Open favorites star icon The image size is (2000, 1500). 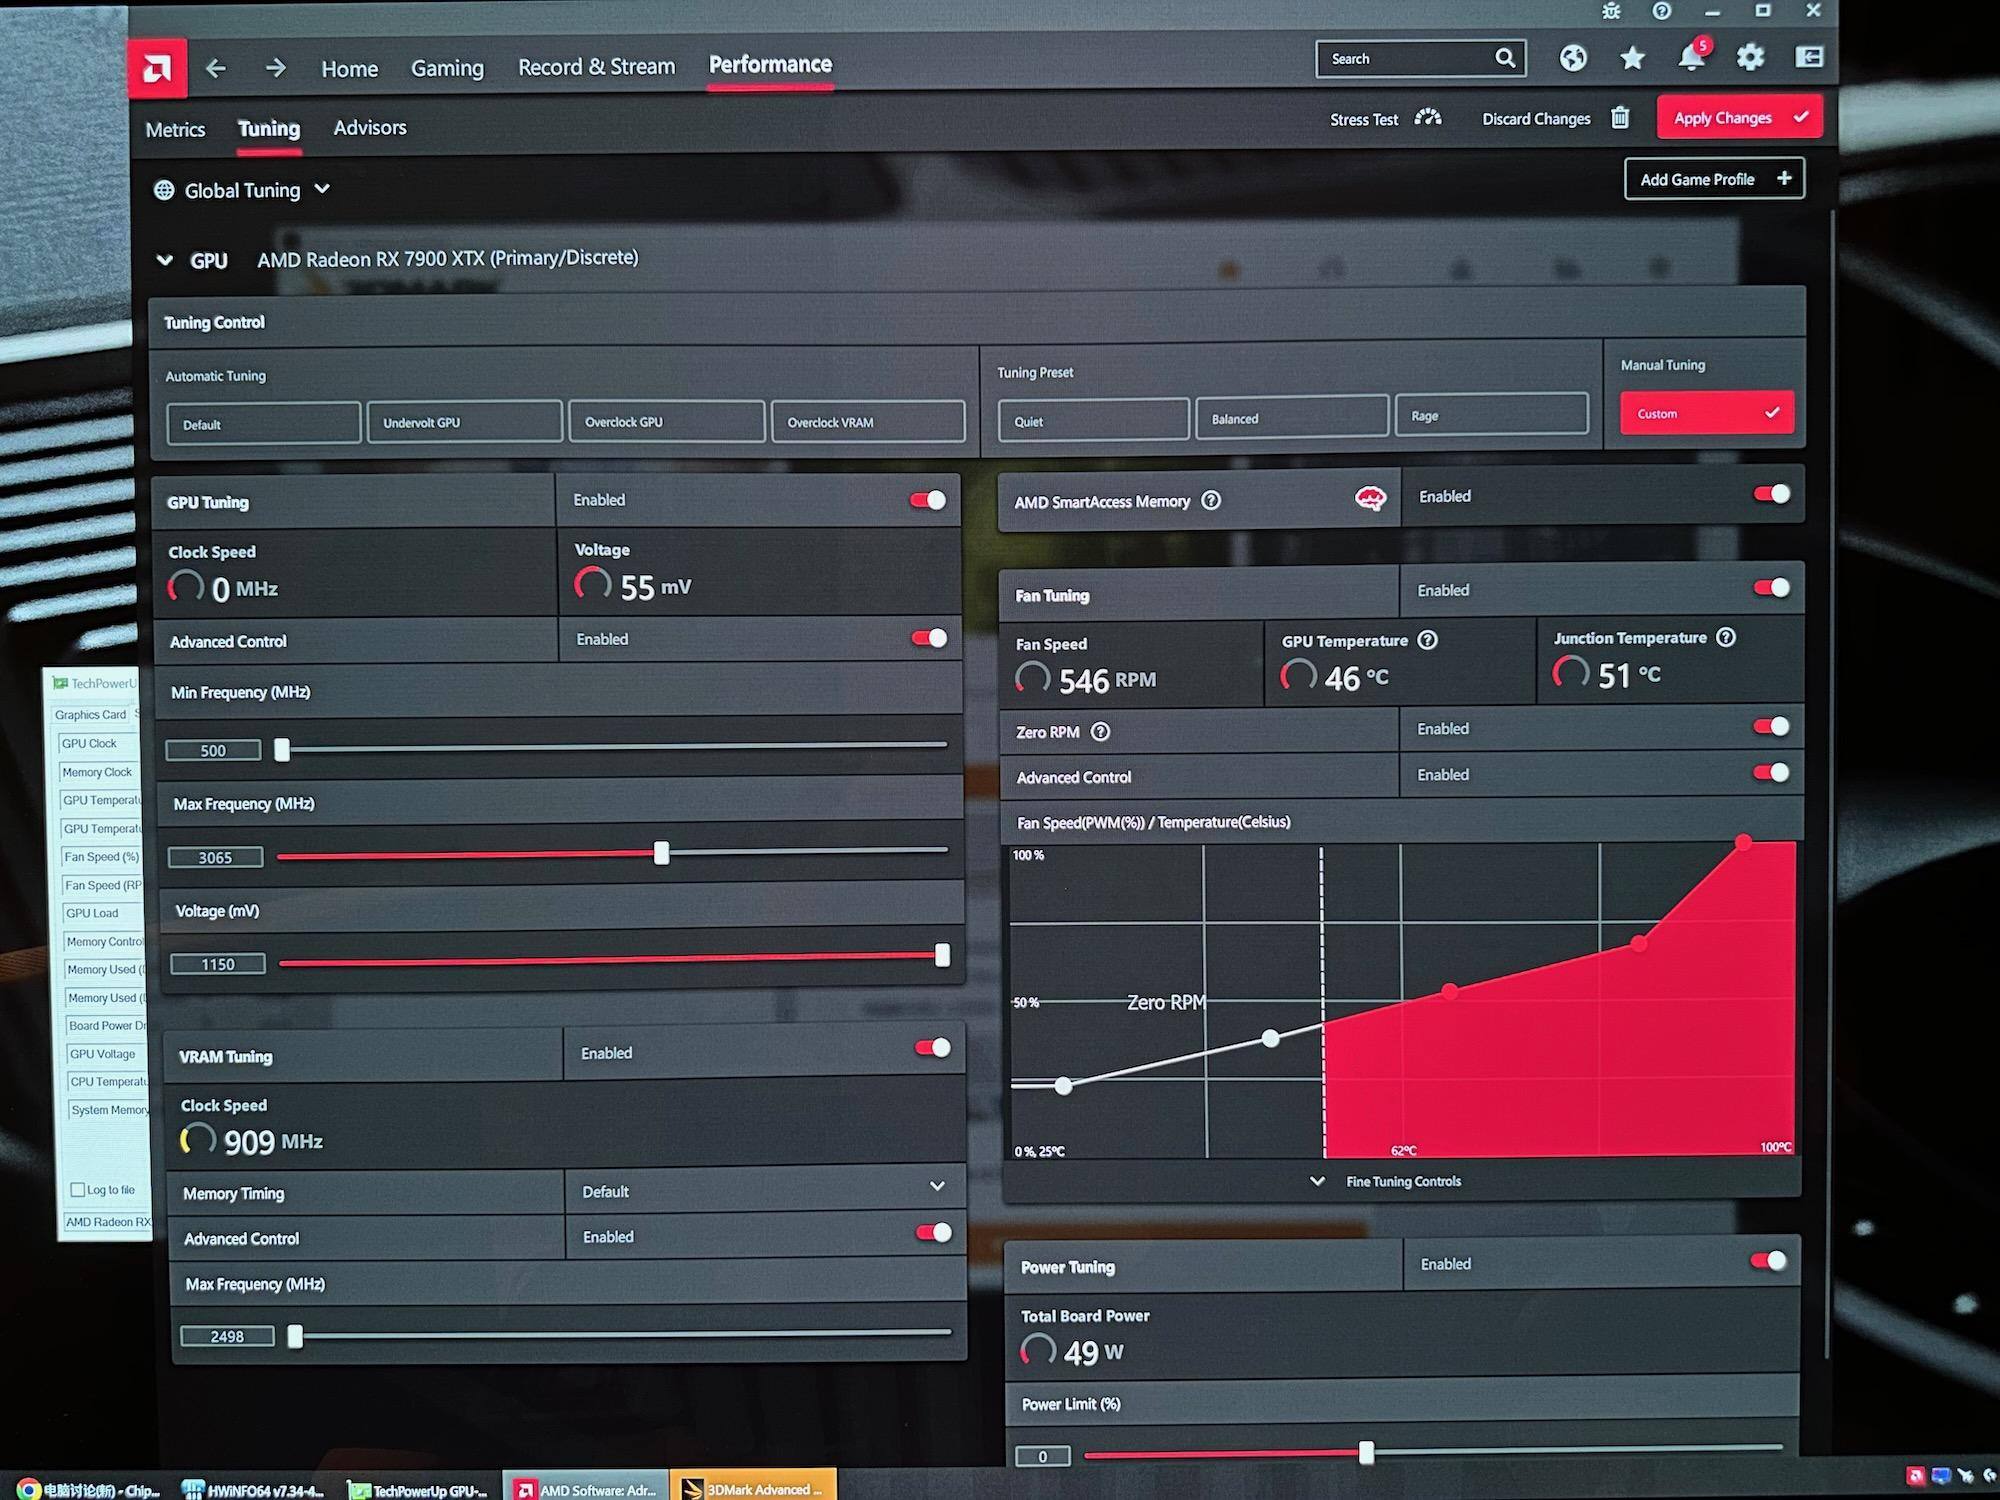pos(1632,58)
